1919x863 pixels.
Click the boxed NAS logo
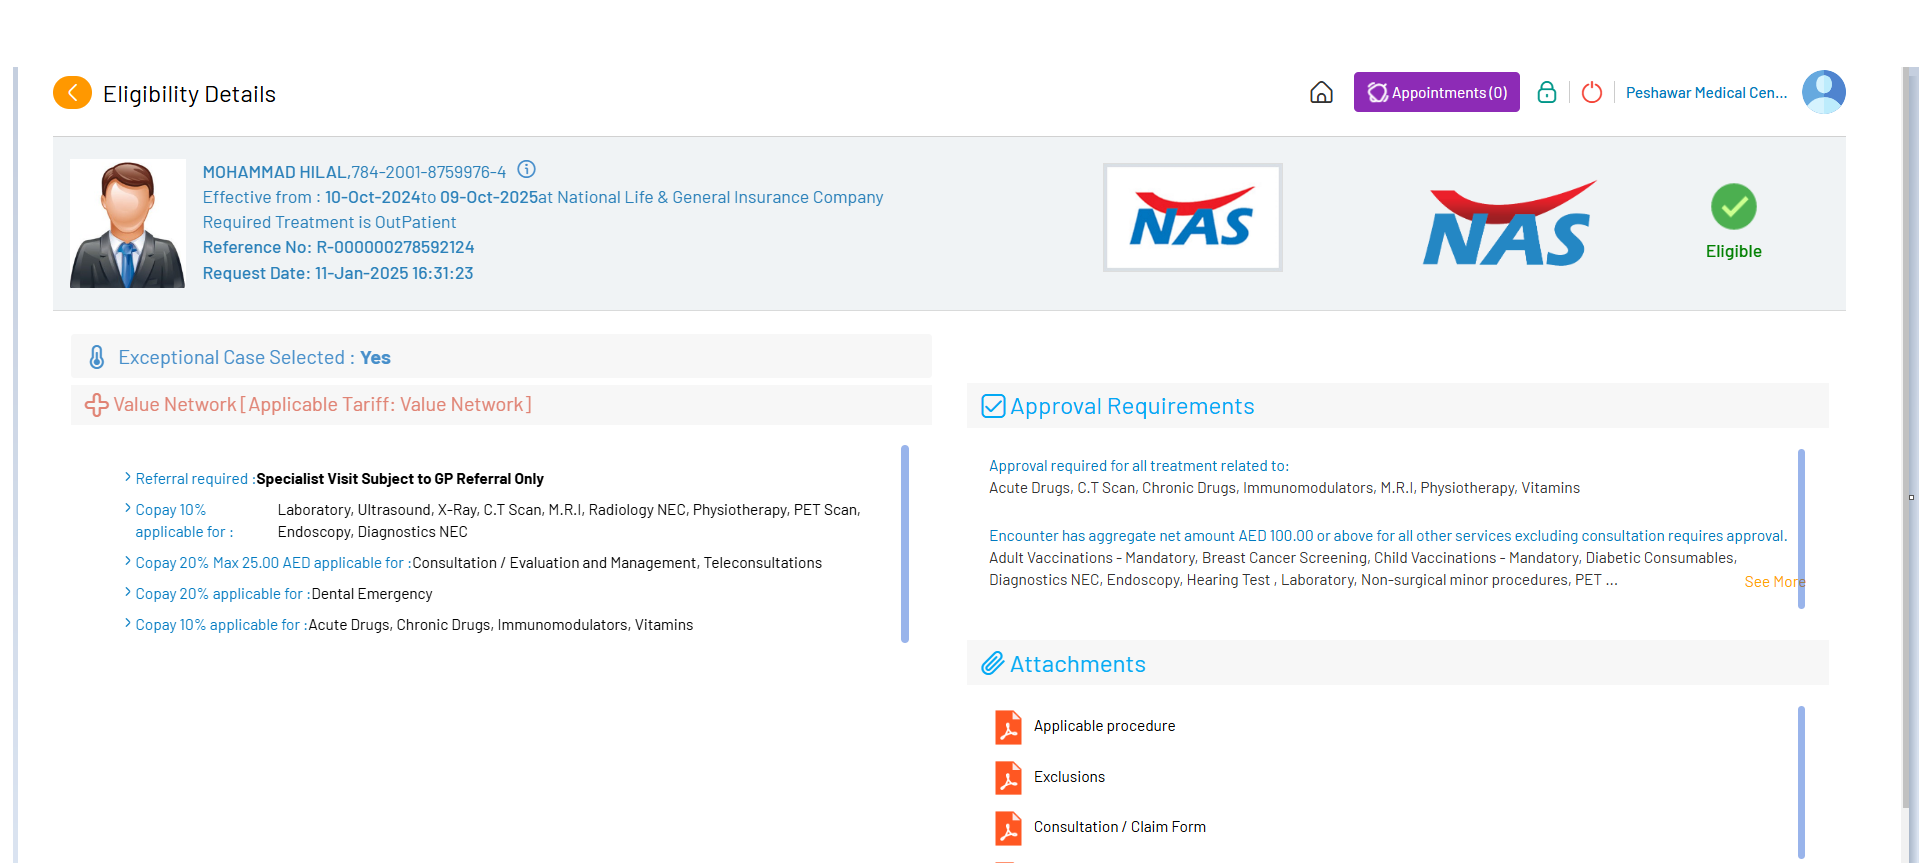pyautogui.click(x=1192, y=217)
